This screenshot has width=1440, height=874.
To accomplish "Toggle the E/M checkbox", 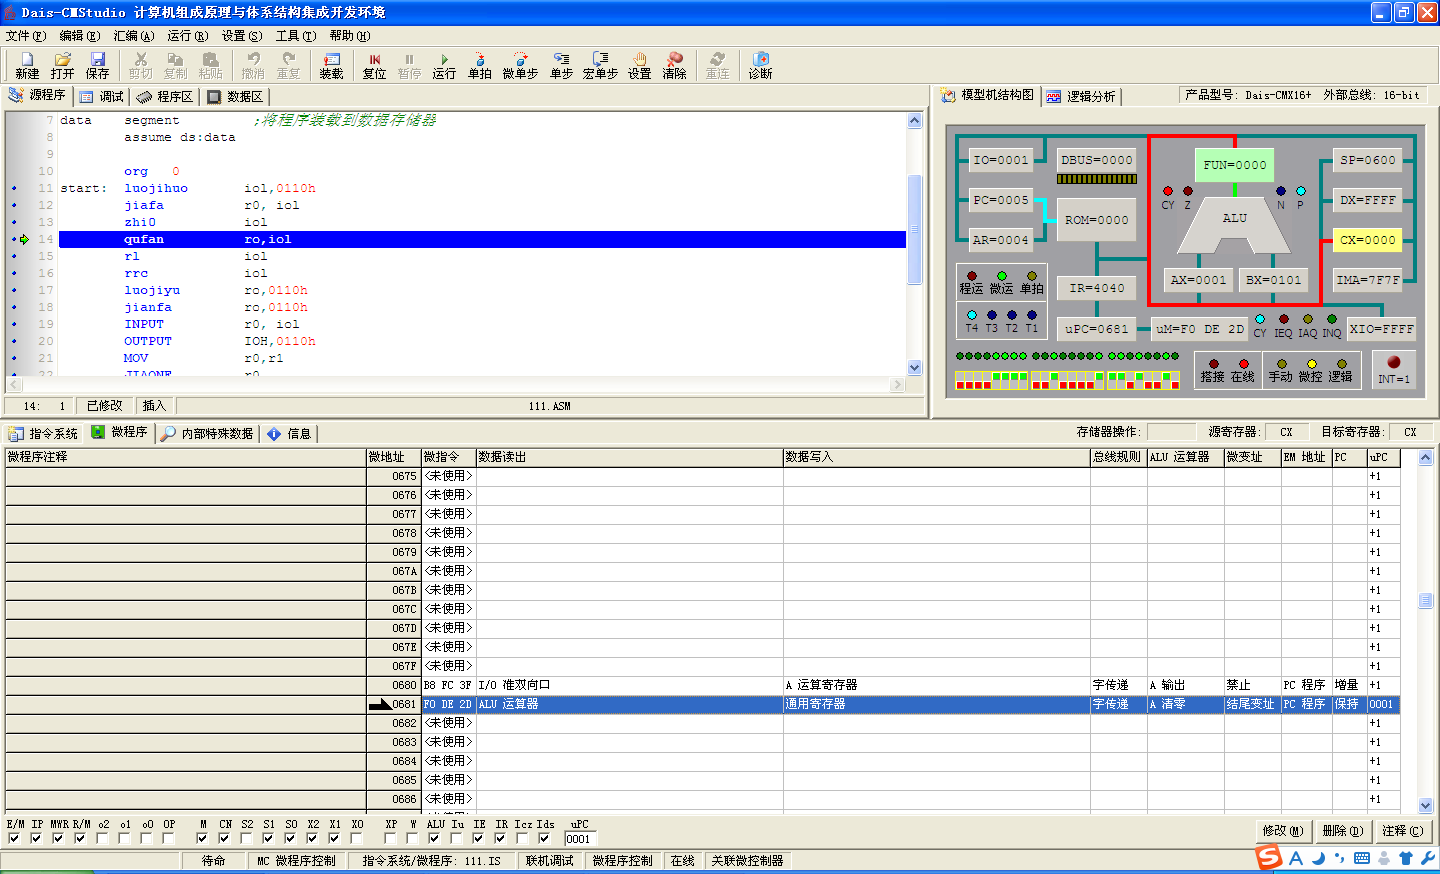I will coord(14,839).
